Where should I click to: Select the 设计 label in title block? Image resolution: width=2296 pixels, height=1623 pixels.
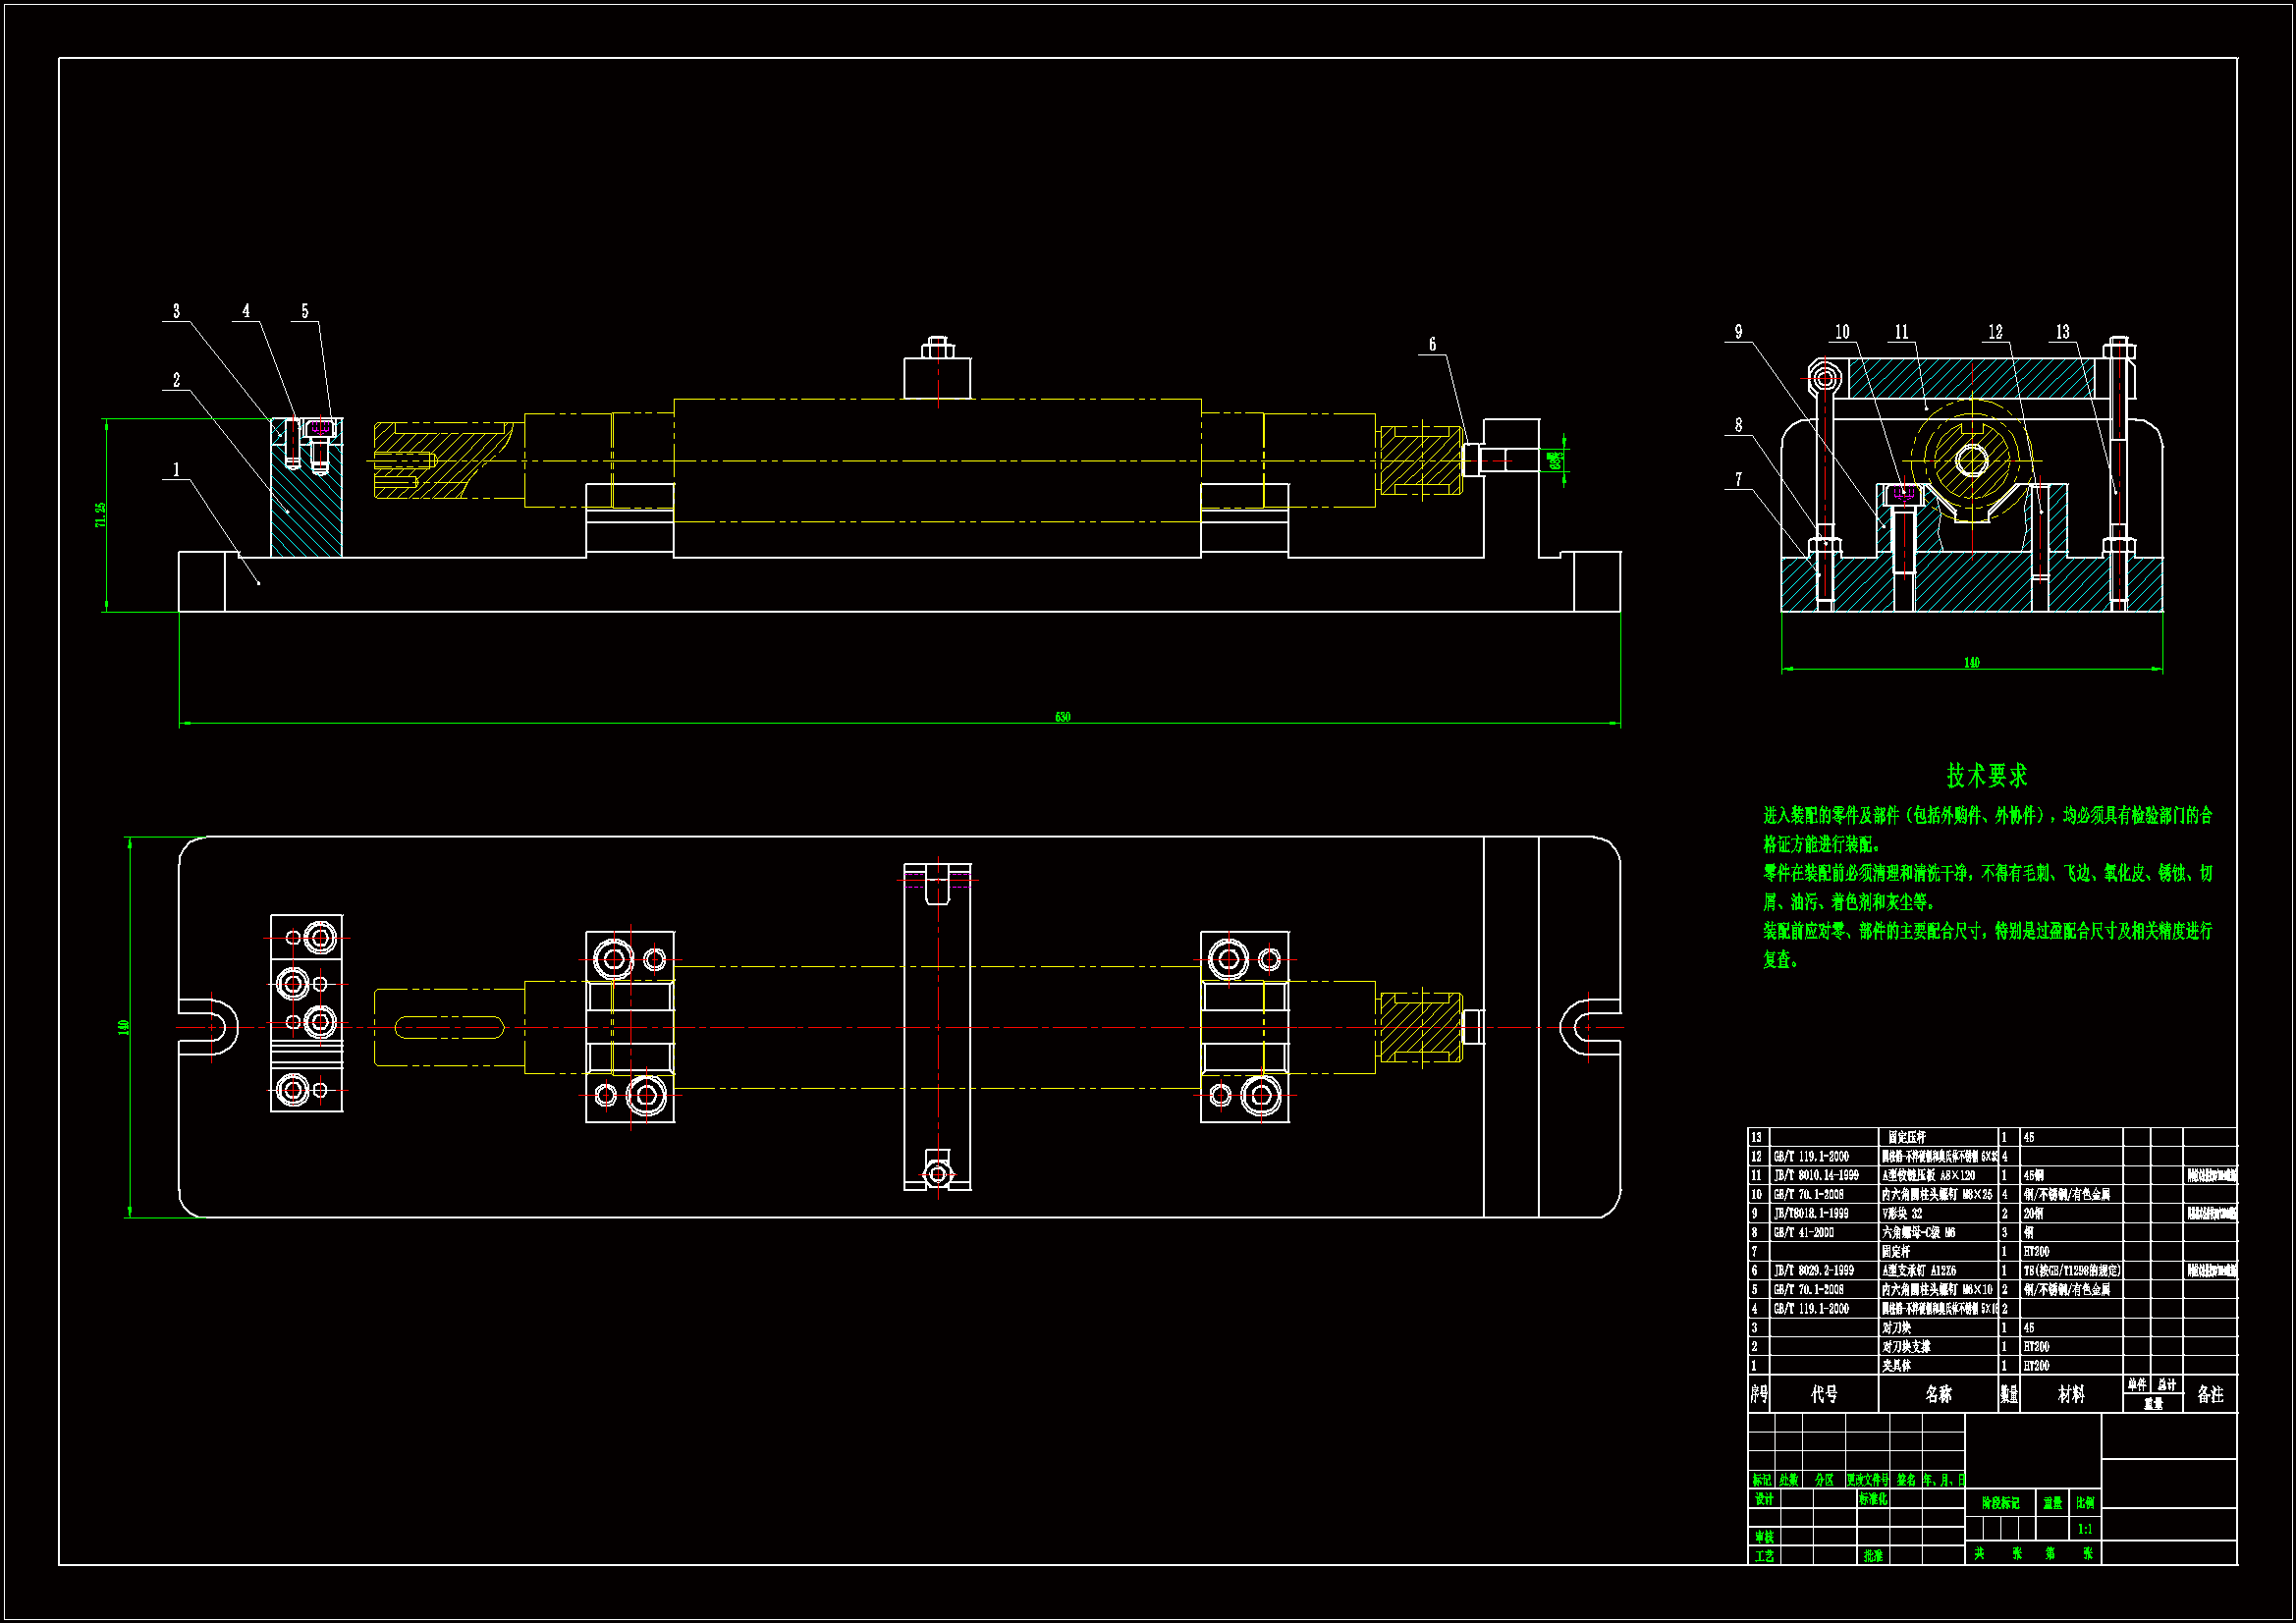click(x=1764, y=1499)
